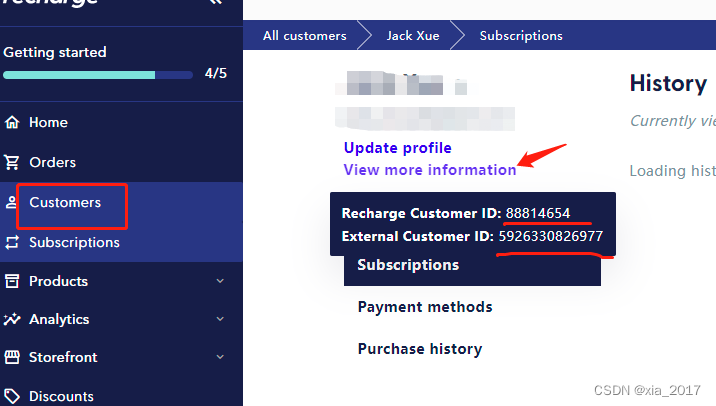Expand the Products menu chevron
Screen dimensions: 716x406
click(220, 281)
